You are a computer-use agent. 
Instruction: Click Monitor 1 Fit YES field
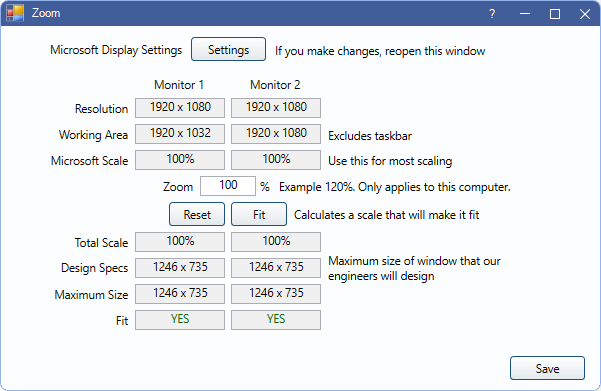pos(180,320)
